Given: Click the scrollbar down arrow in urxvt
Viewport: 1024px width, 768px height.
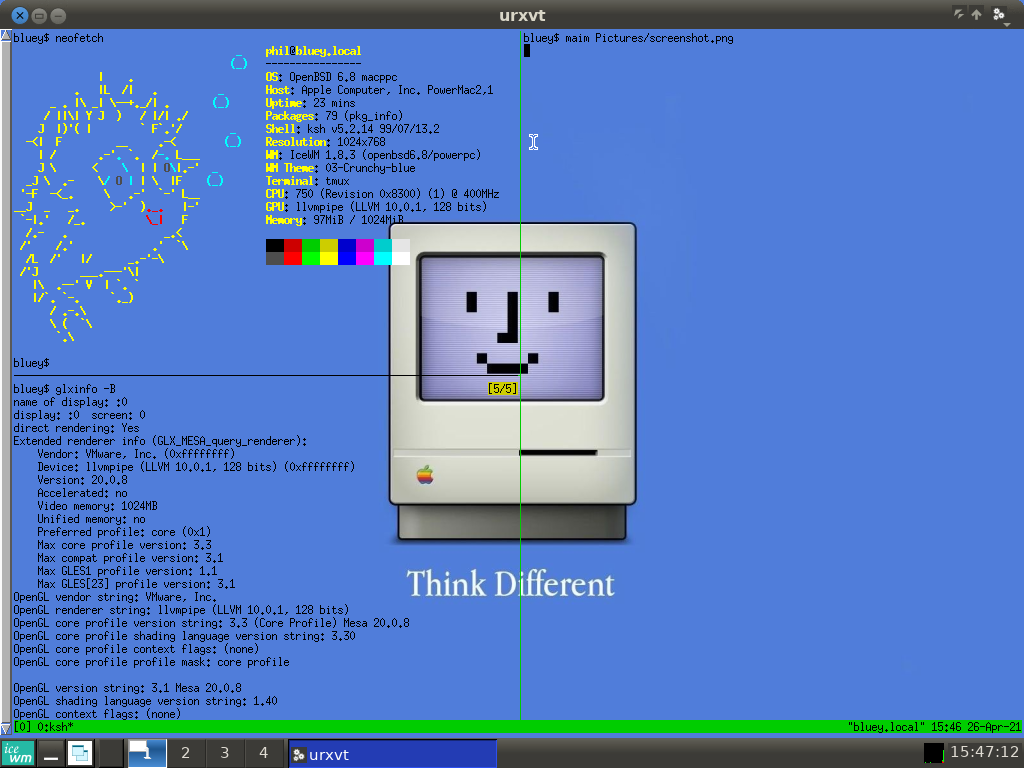Looking at the screenshot, I should click(5, 728).
